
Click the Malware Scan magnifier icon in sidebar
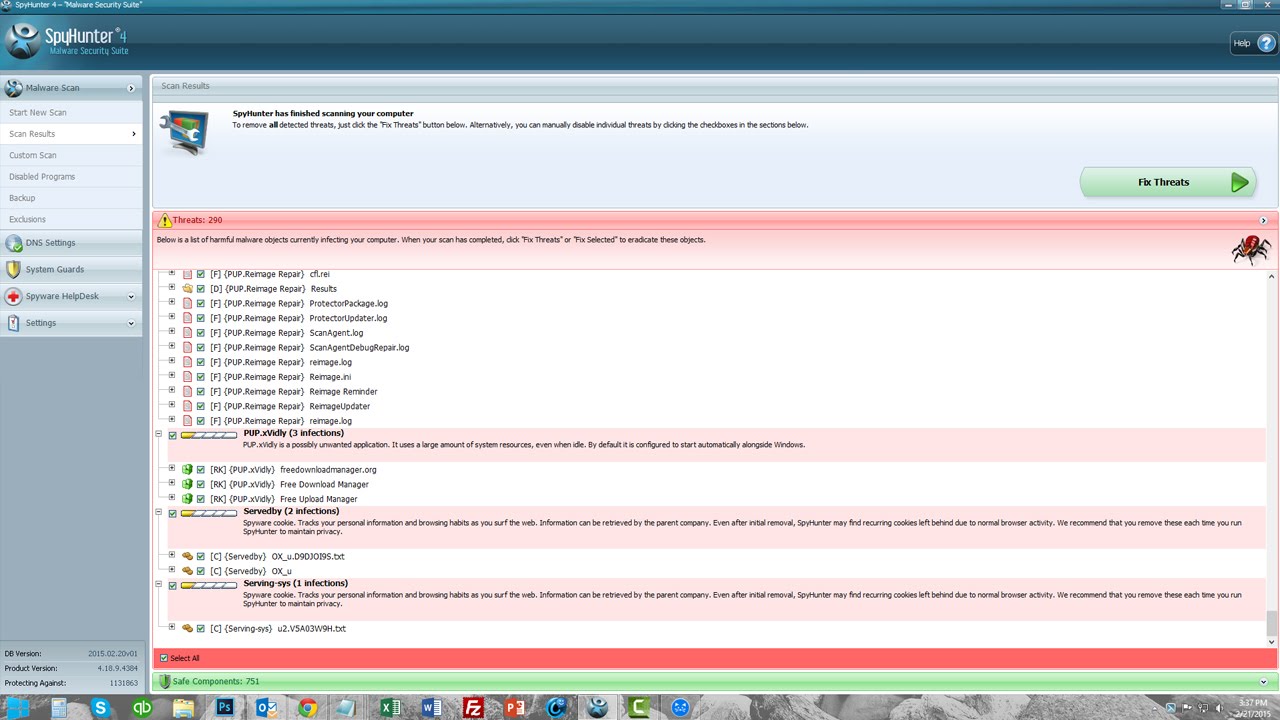(x=13, y=88)
